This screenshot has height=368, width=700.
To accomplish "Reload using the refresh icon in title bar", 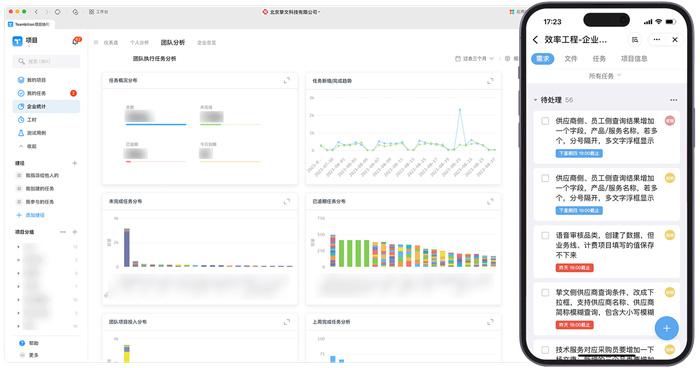I will [58, 12].
